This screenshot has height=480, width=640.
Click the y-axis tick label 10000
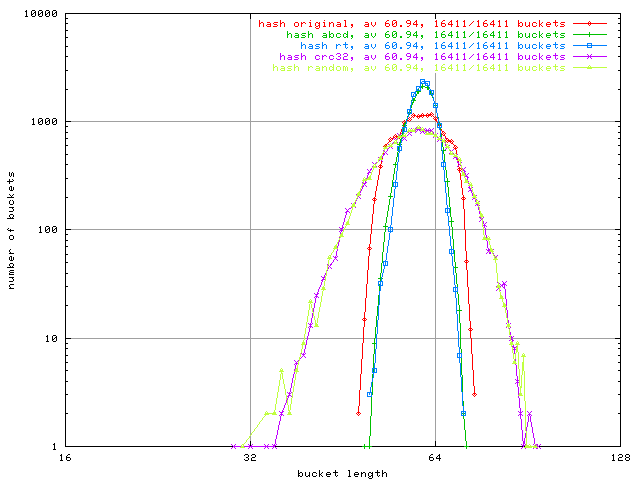coord(41,14)
